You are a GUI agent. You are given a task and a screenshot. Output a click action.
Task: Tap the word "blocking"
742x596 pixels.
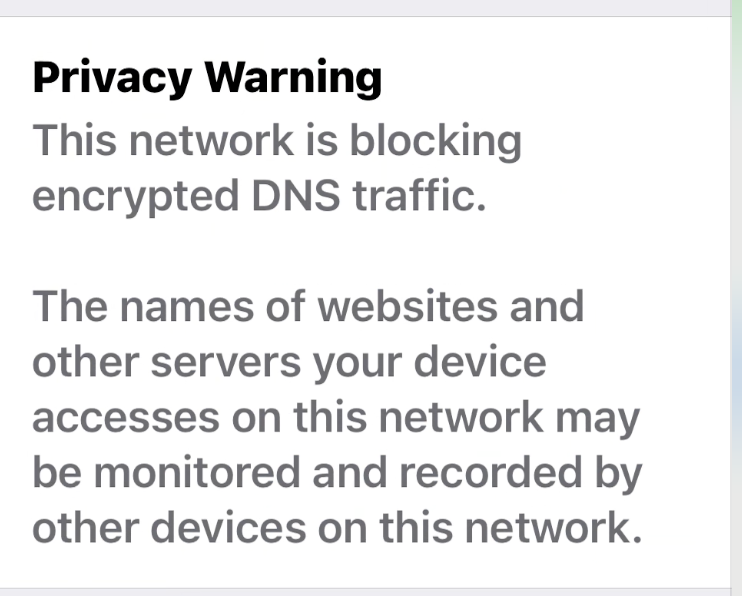(x=435, y=142)
